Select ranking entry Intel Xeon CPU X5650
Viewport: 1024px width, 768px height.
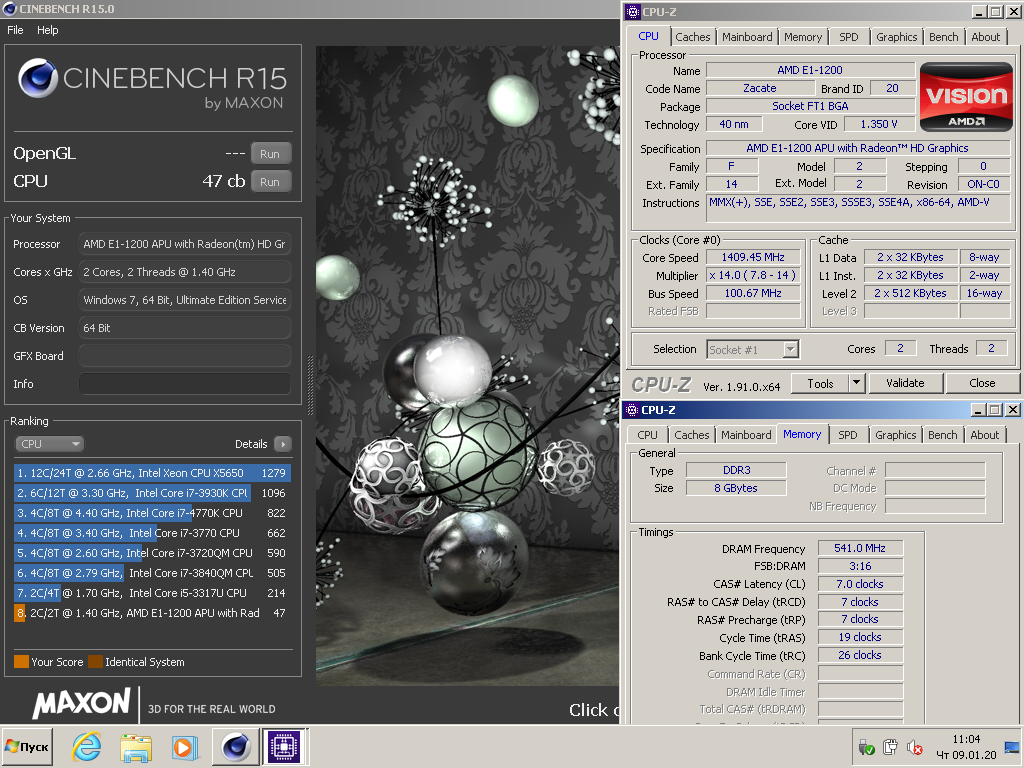tap(152, 473)
